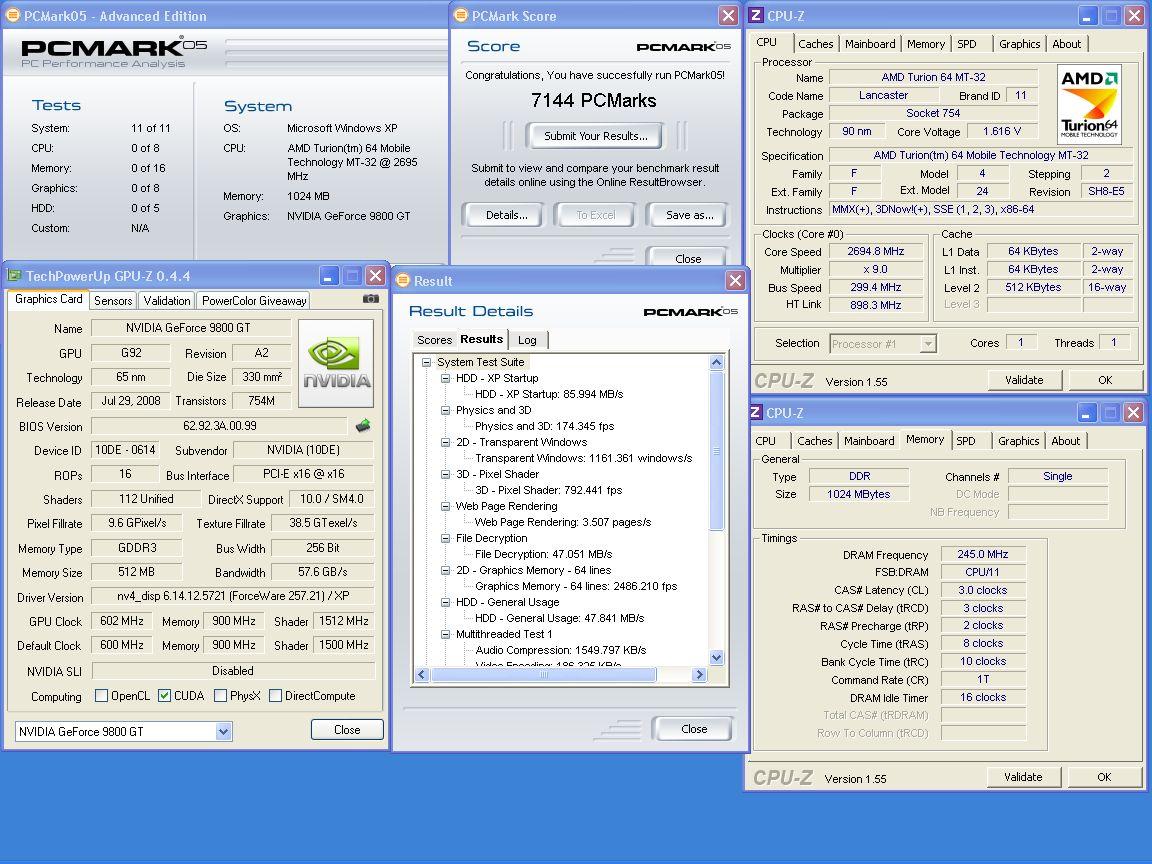Viewport: 1152px width, 864px height.
Task: Click Validate in upper CPU-Z window
Action: pos(1023,380)
